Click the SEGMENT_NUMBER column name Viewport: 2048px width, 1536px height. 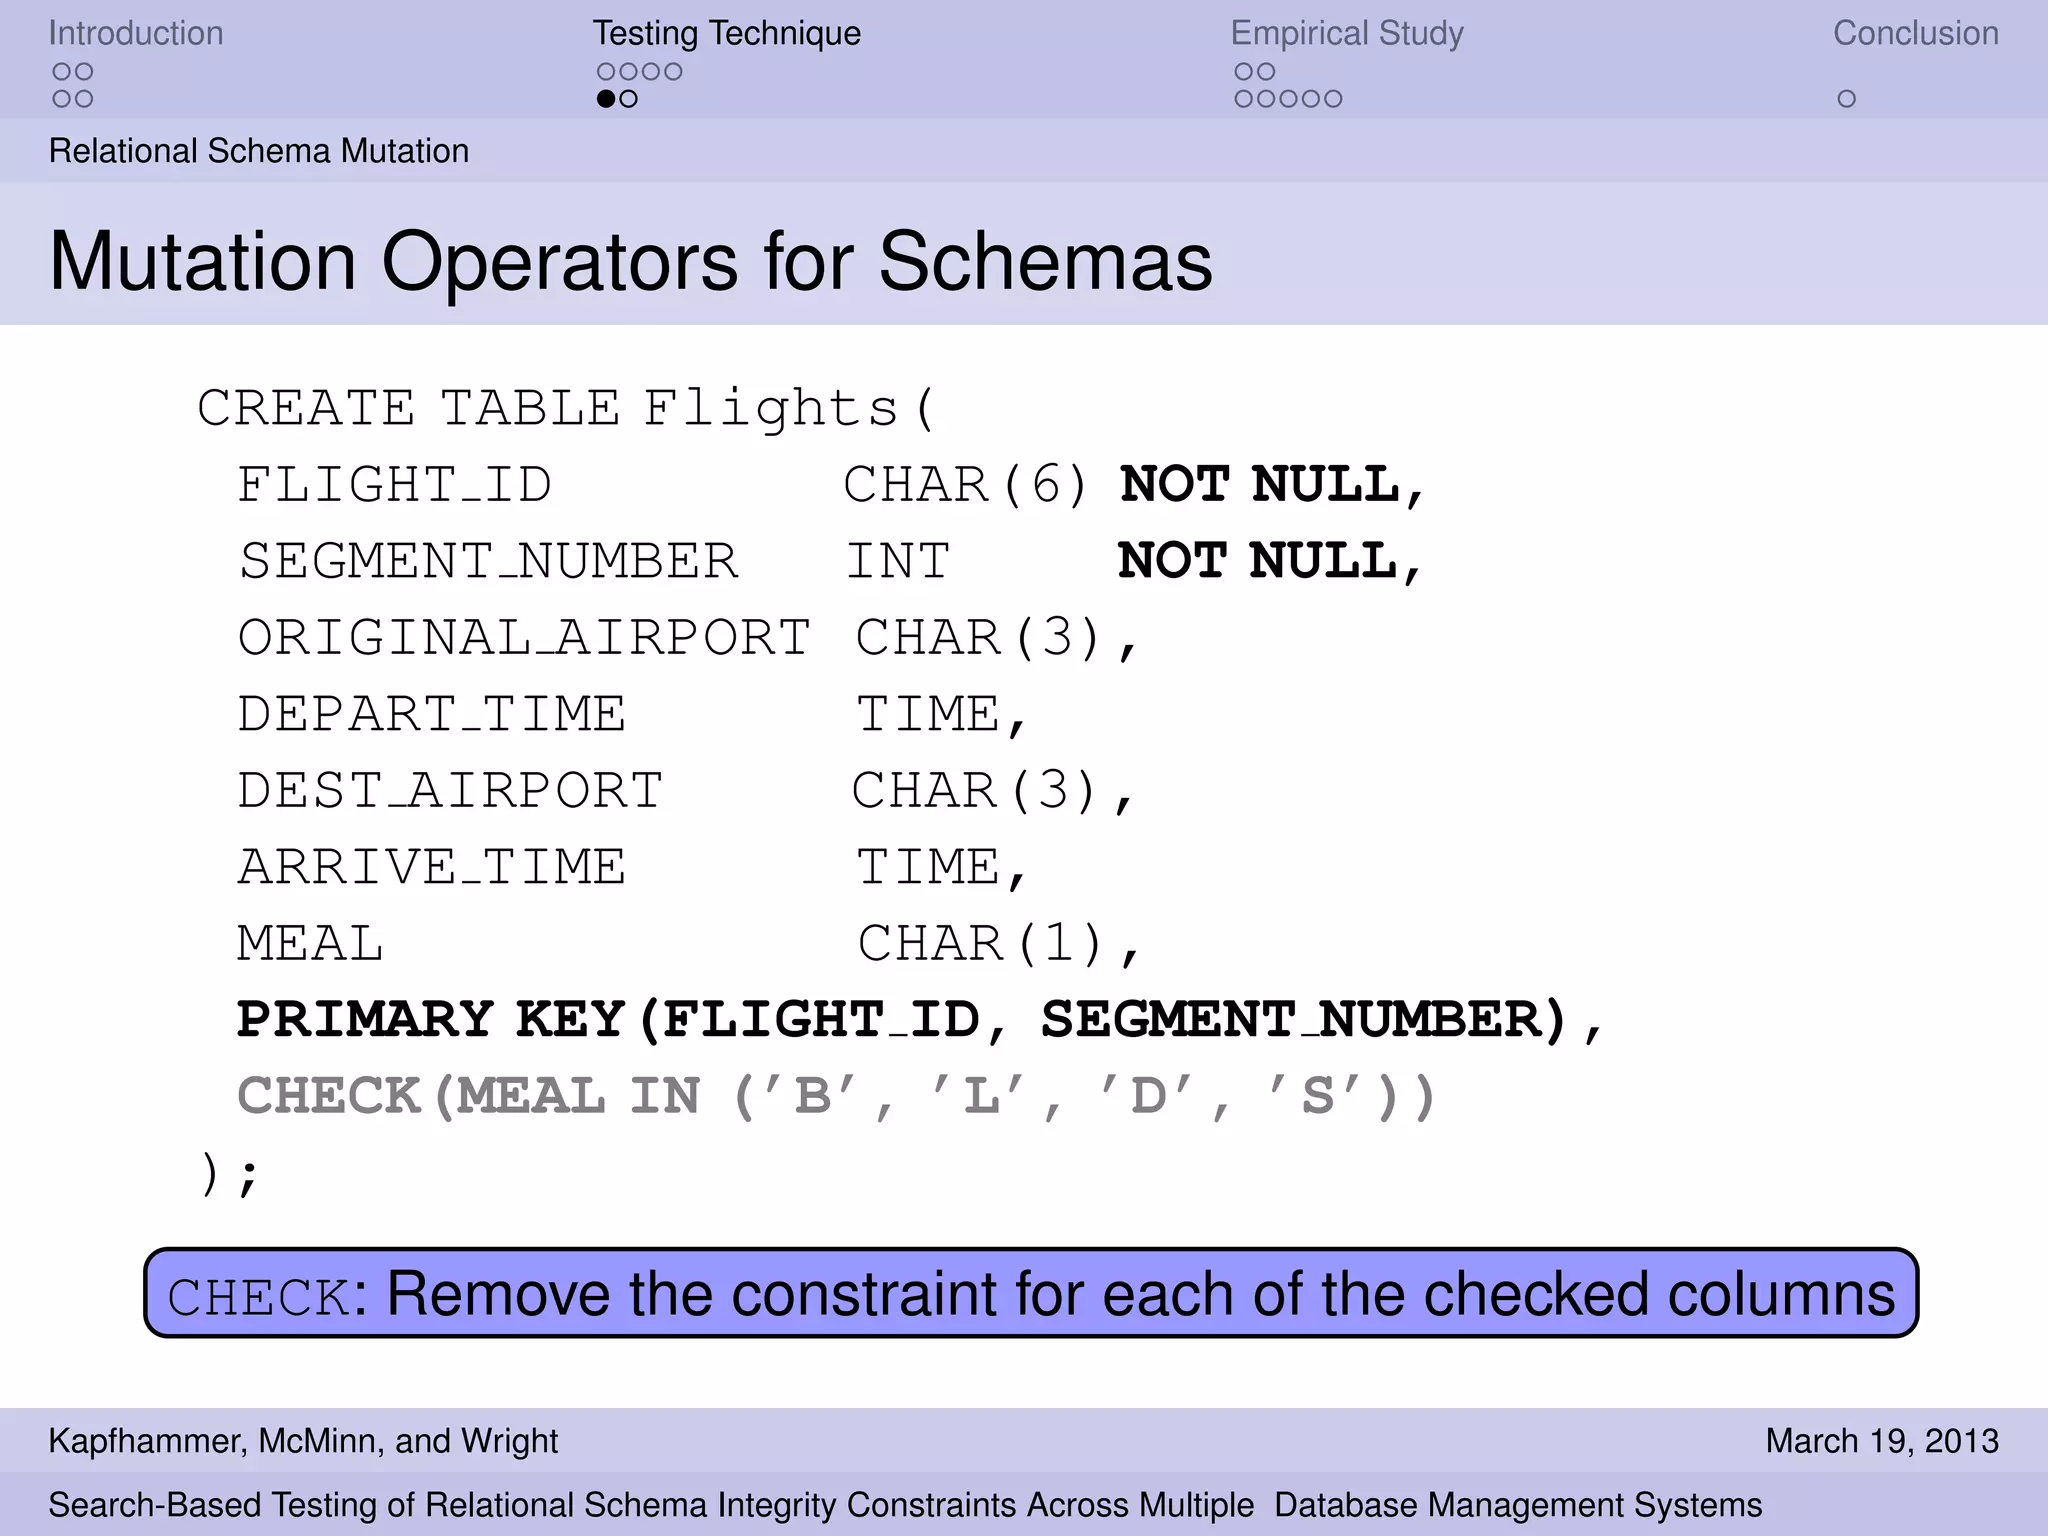(489, 561)
